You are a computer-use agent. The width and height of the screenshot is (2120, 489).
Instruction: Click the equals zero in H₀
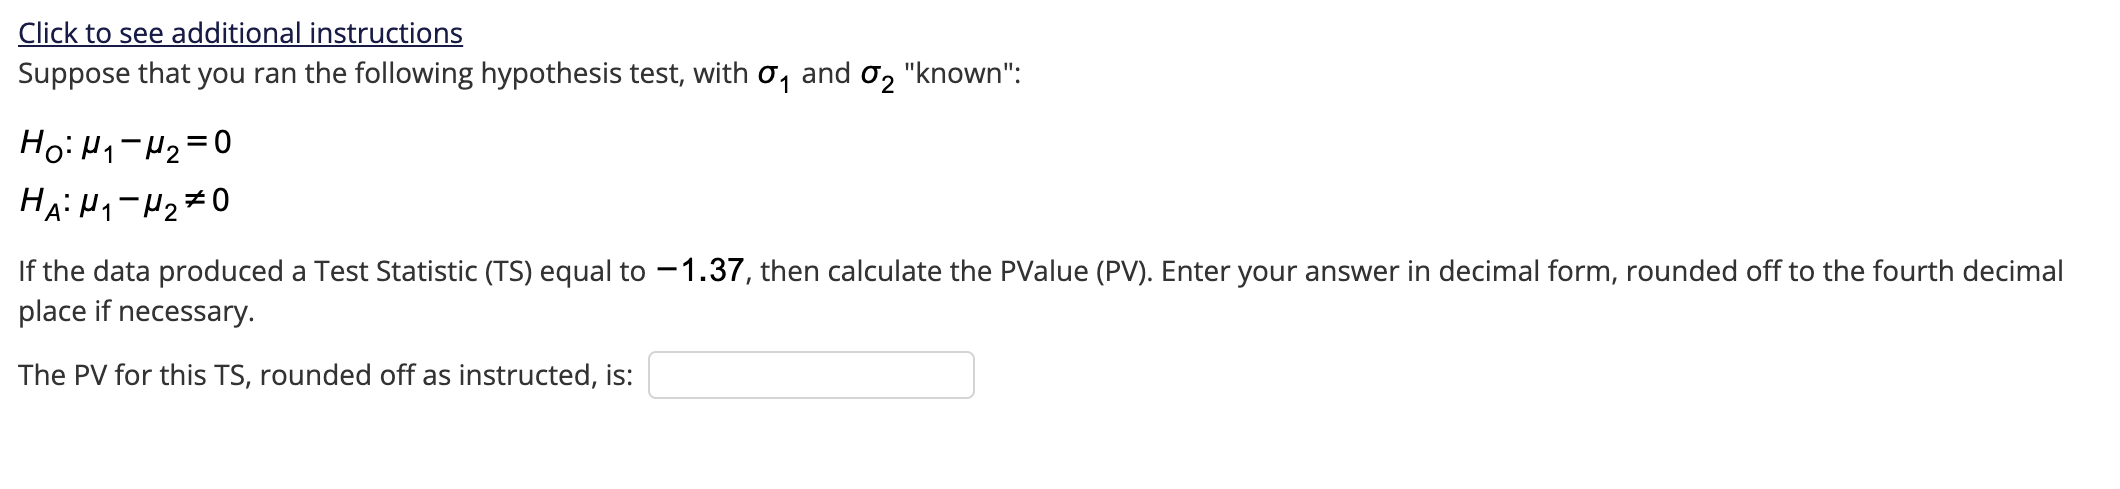(210, 144)
